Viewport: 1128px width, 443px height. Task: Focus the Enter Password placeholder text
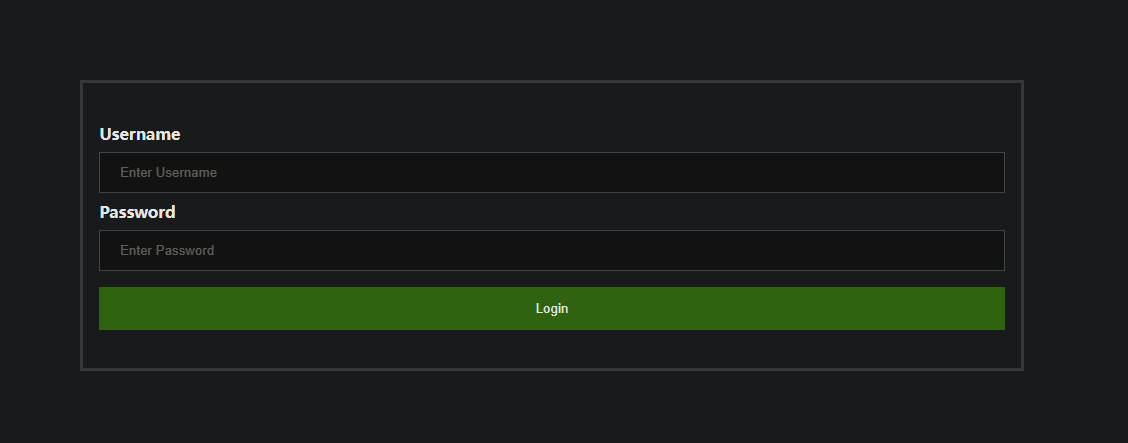[x=167, y=250]
